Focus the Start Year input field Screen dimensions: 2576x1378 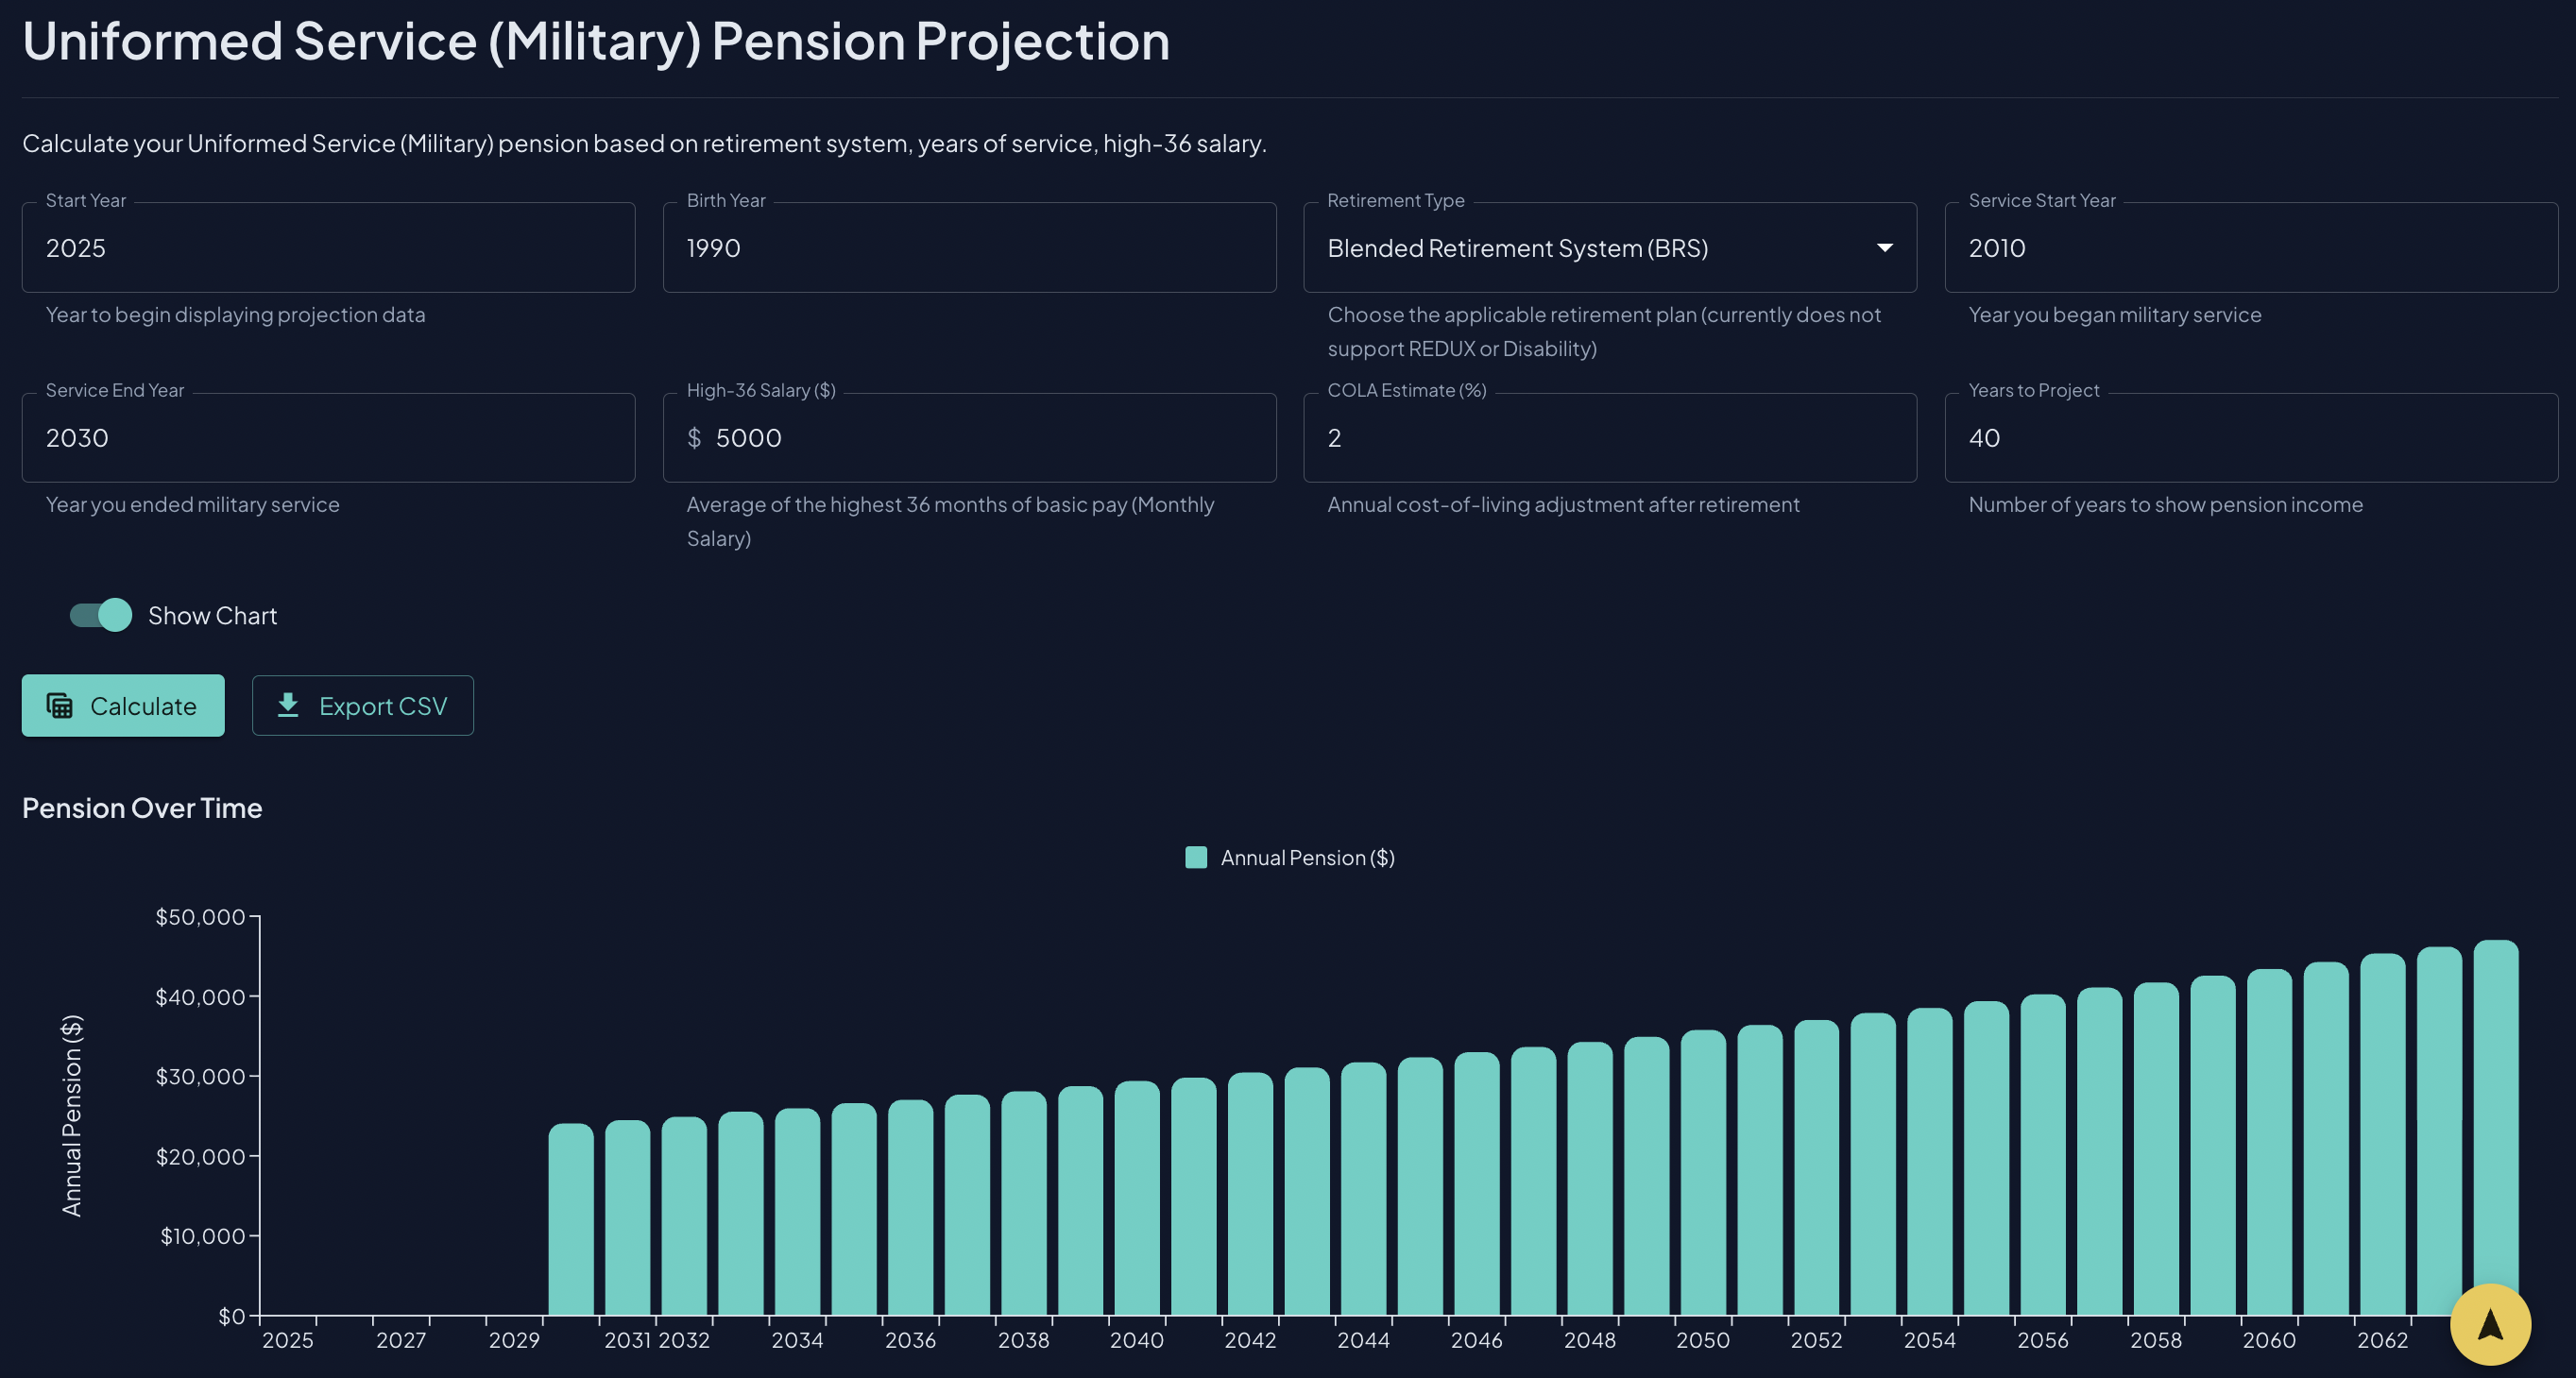(328, 247)
